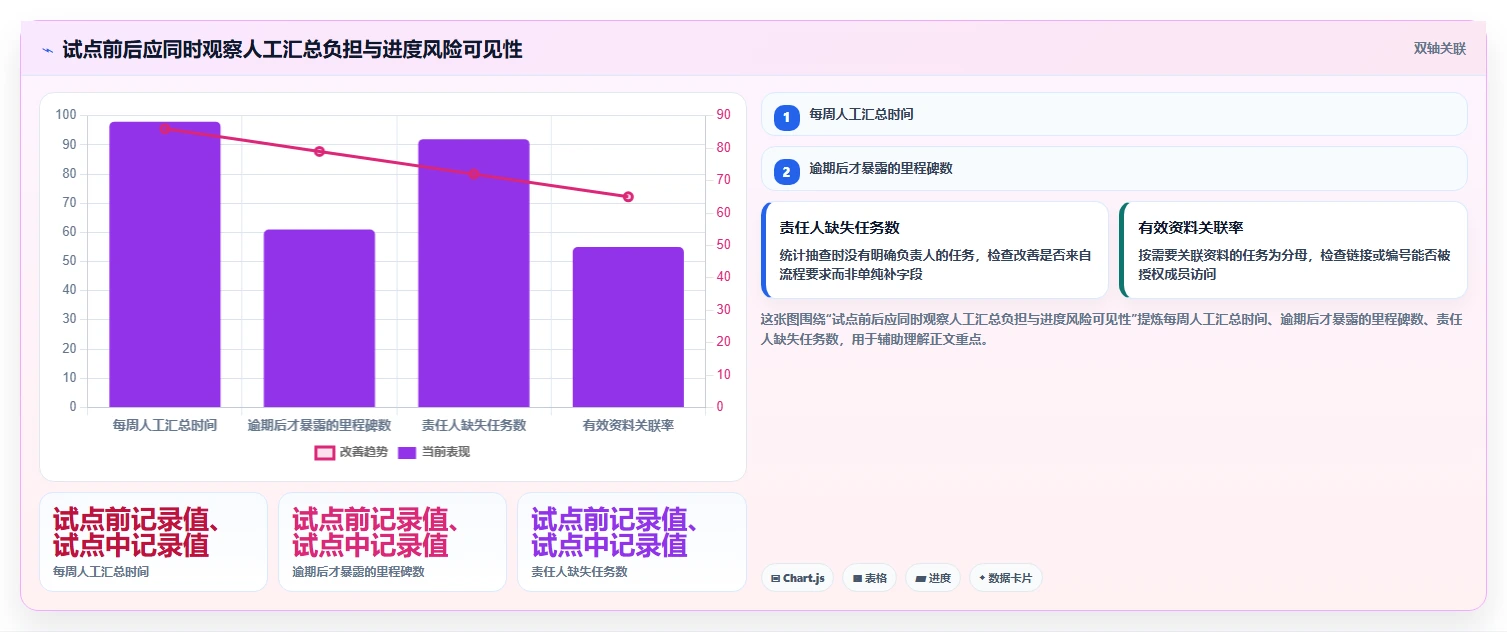The image size is (1507, 632).
Task: Click the left axis value 100
Action: click(x=66, y=115)
